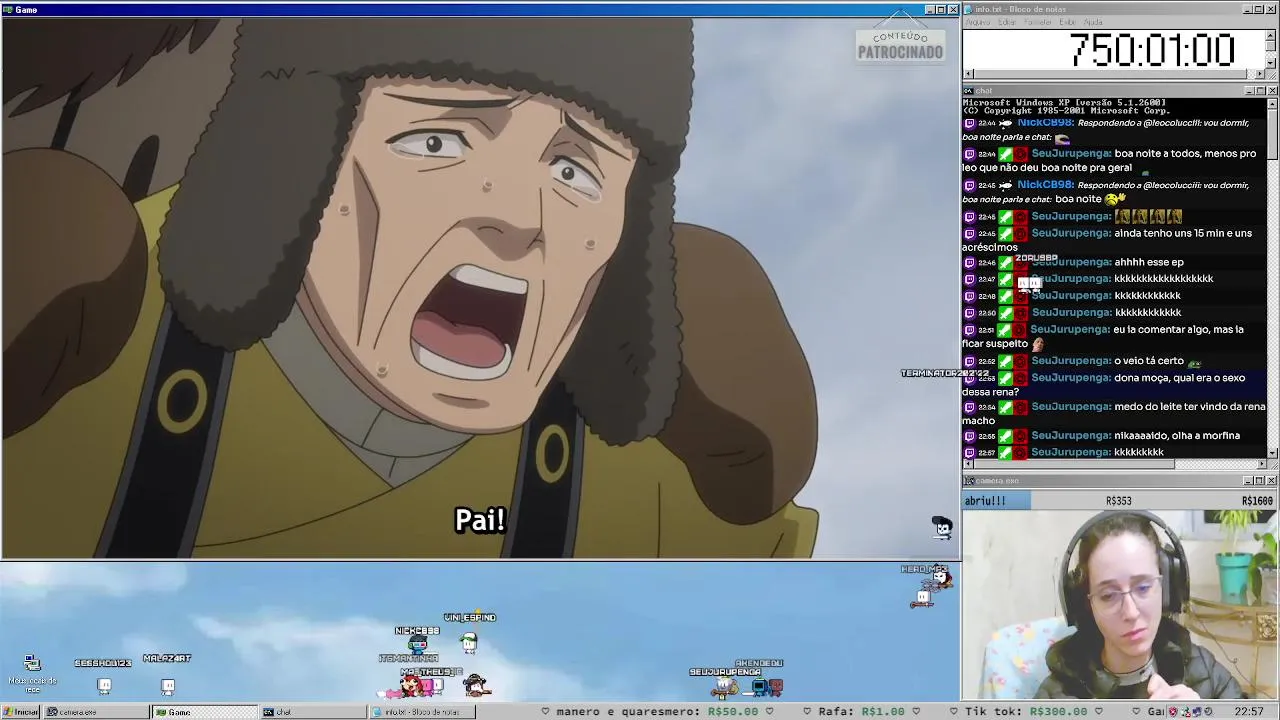Click 'nikaaaaido, olha a morfina' chat message

point(1177,435)
